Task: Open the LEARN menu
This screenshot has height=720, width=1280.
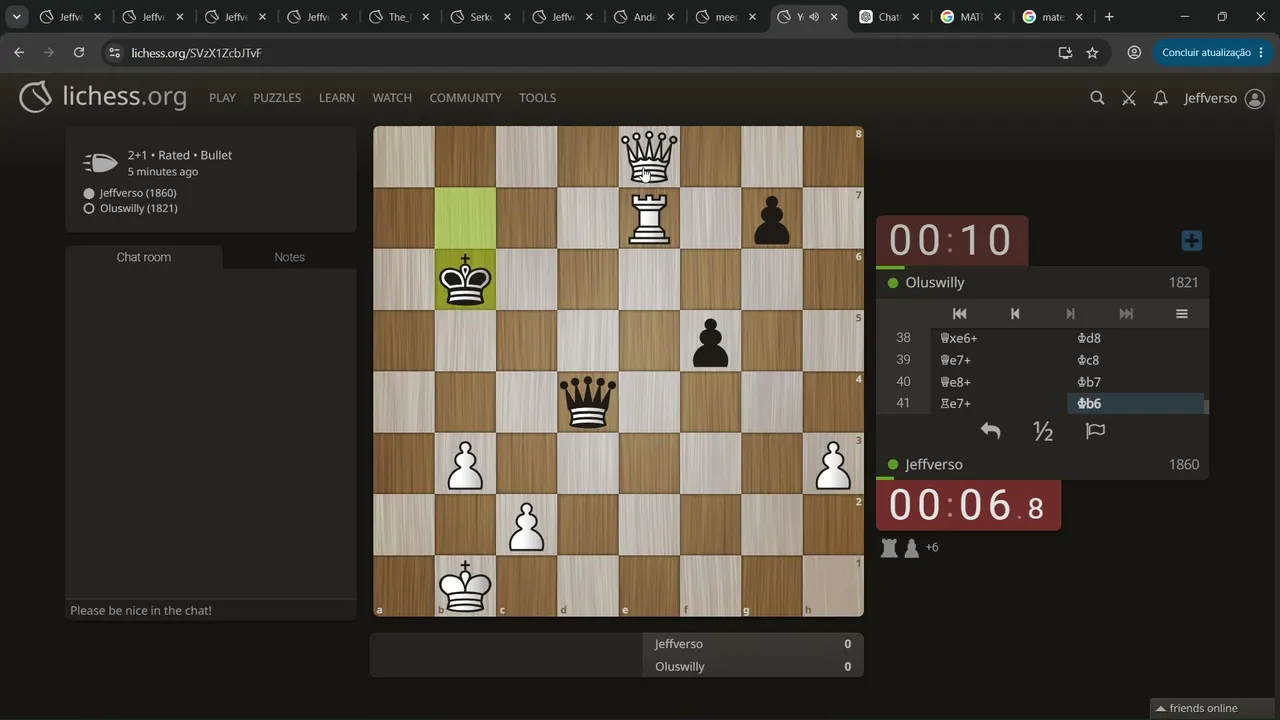Action: 337,98
